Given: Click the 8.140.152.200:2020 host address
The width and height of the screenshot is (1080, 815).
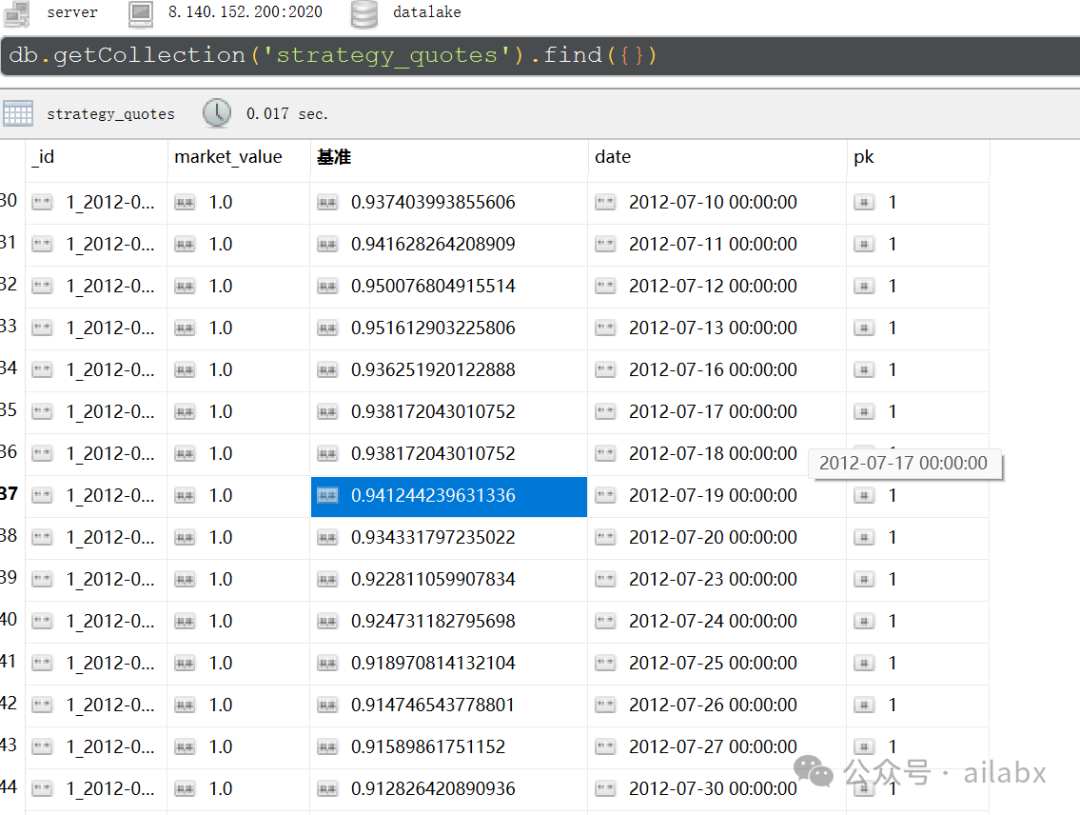Looking at the screenshot, I should coord(245,12).
